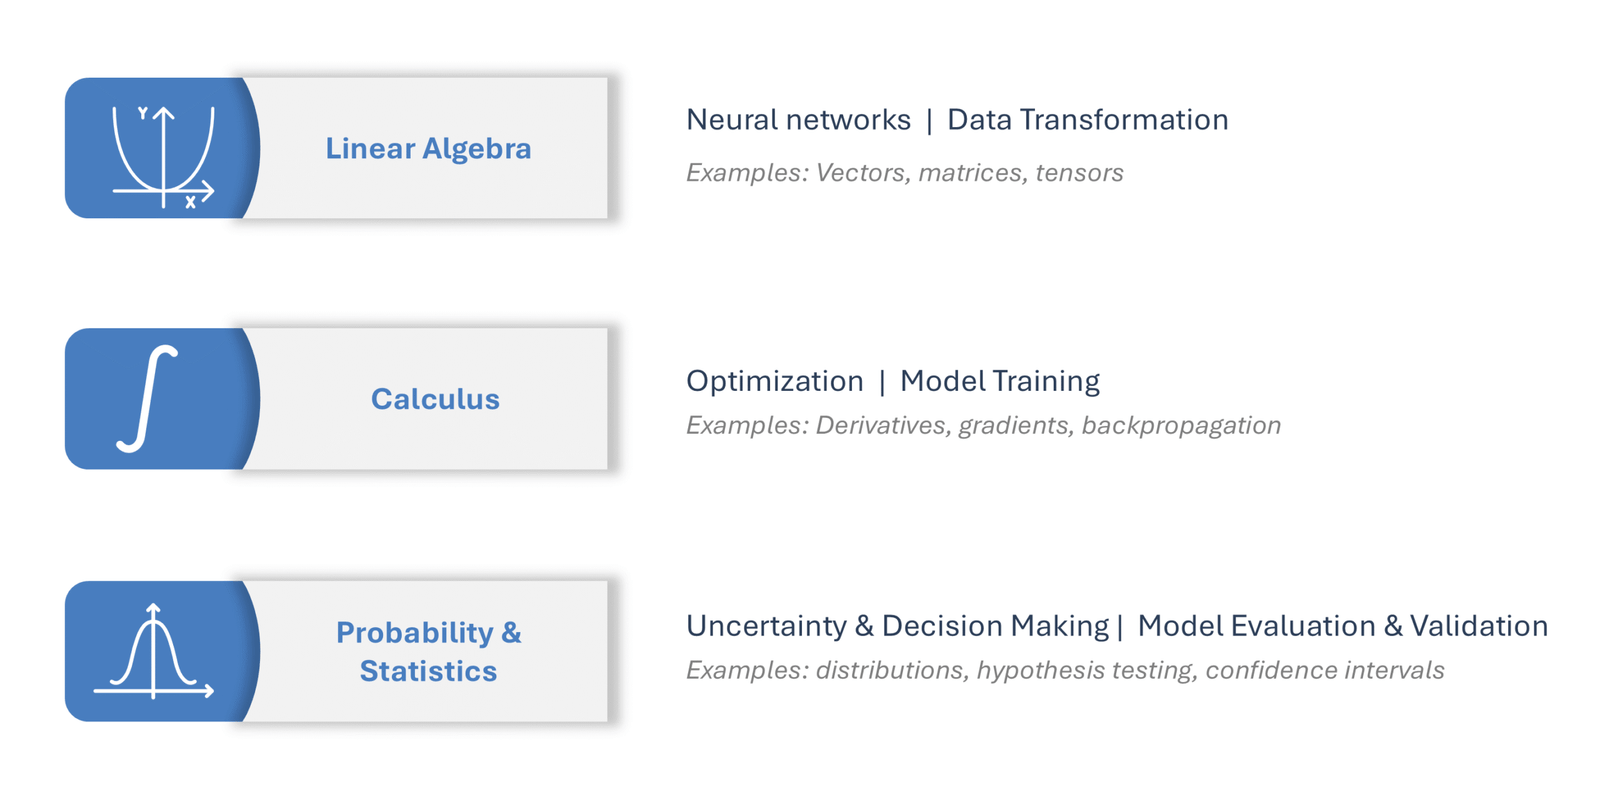The height and width of the screenshot is (796, 1600).
Task: Click the Data Transformation text
Action: point(1087,120)
